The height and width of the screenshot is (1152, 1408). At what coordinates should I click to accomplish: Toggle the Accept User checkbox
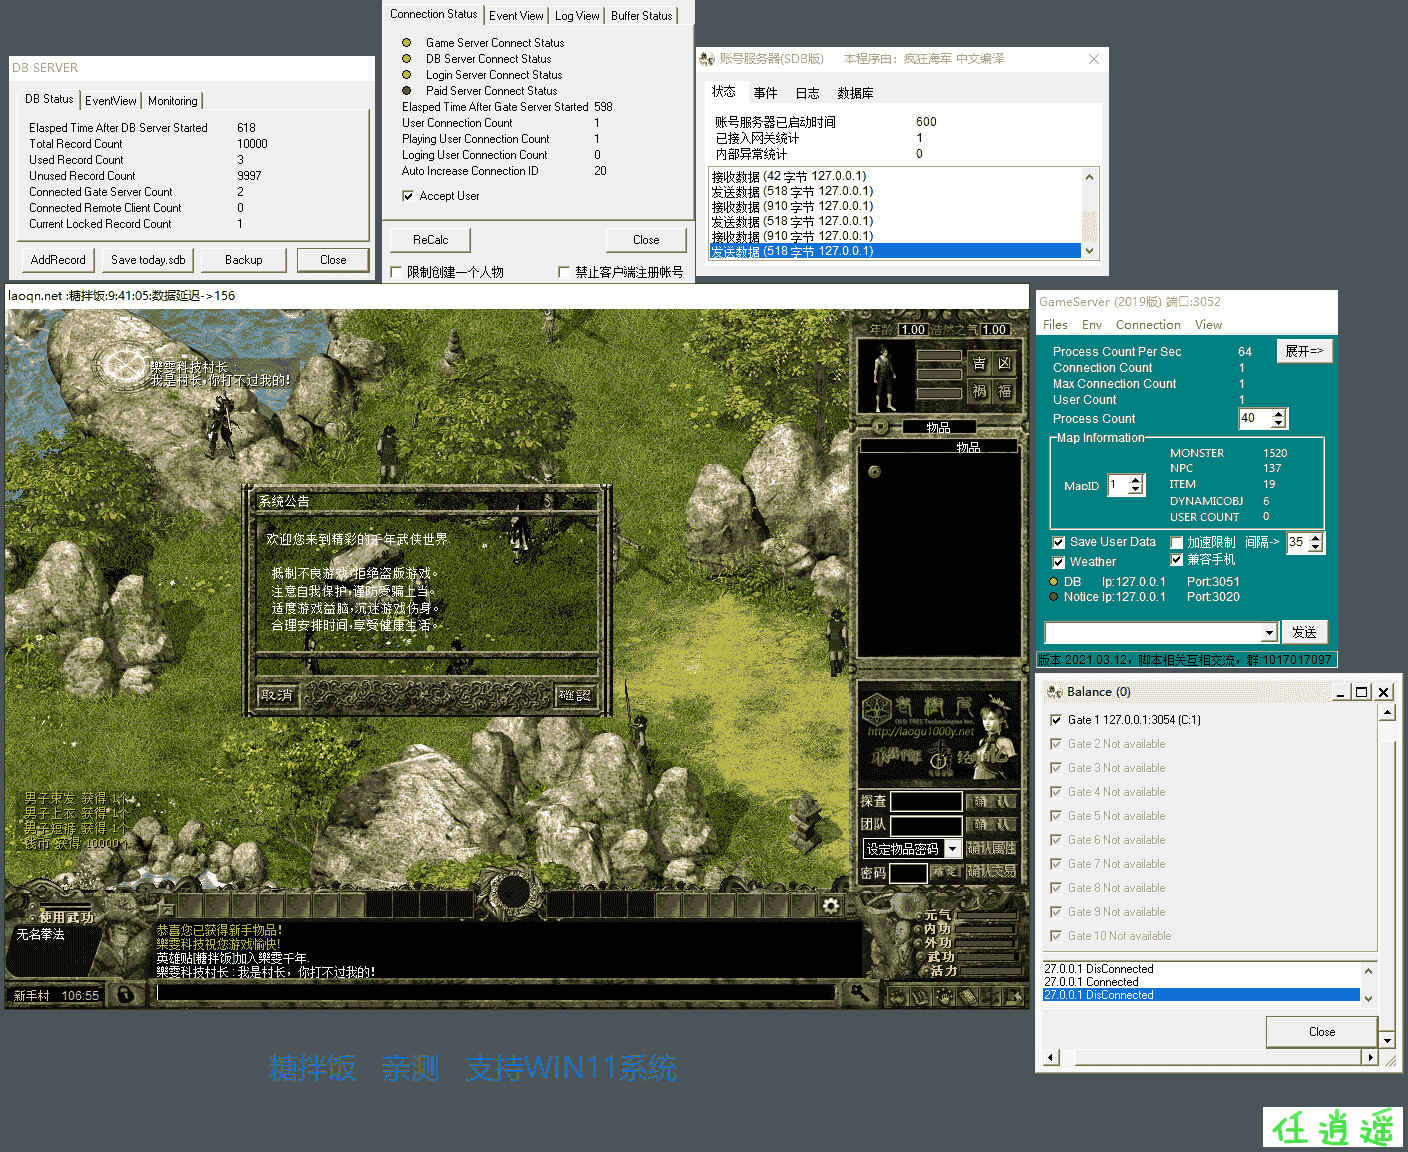[407, 196]
